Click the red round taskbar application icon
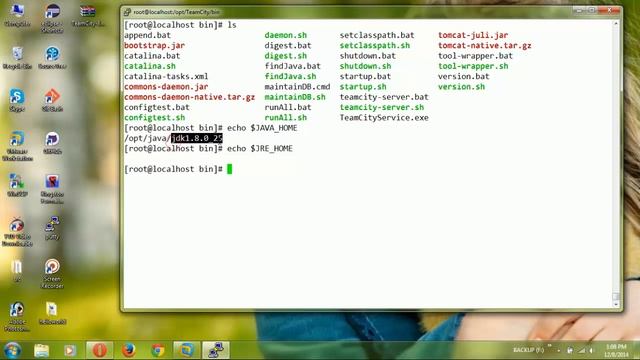640x360 pixels. click(100, 350)
